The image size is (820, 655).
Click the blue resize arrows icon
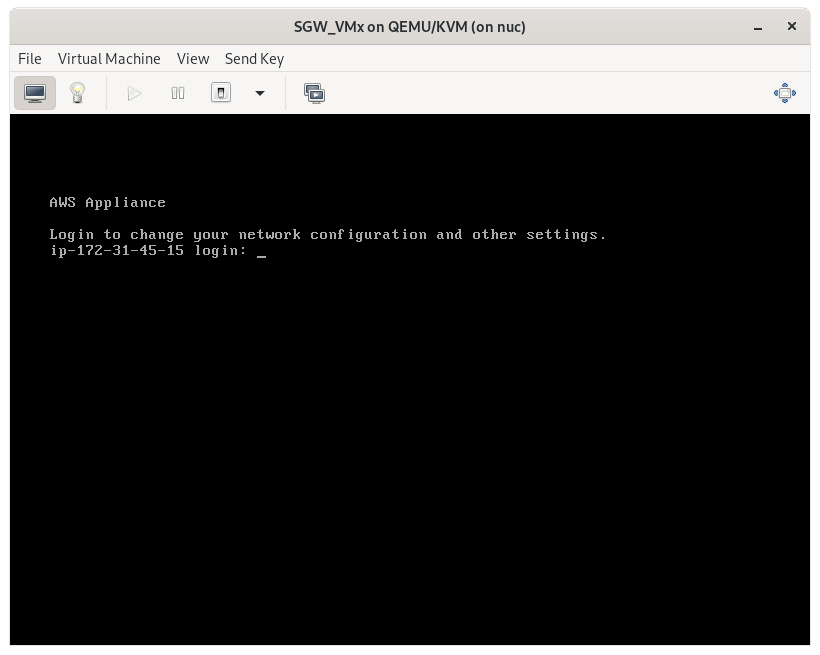[785, 92]
